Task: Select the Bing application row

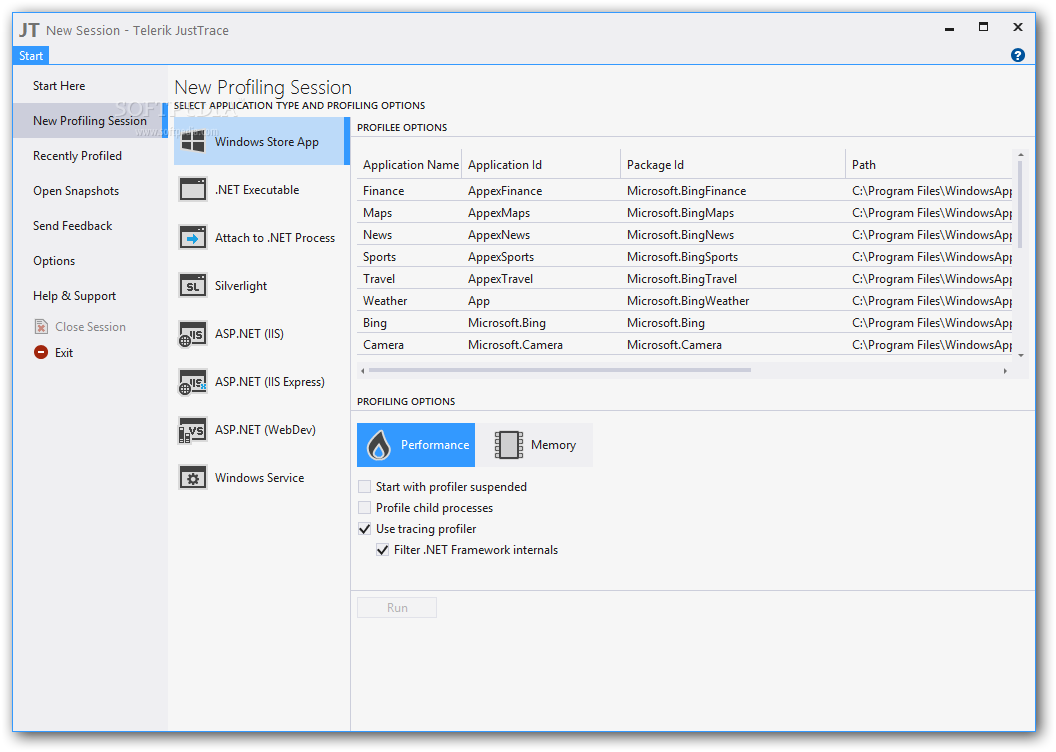Action: click(684, 322)
